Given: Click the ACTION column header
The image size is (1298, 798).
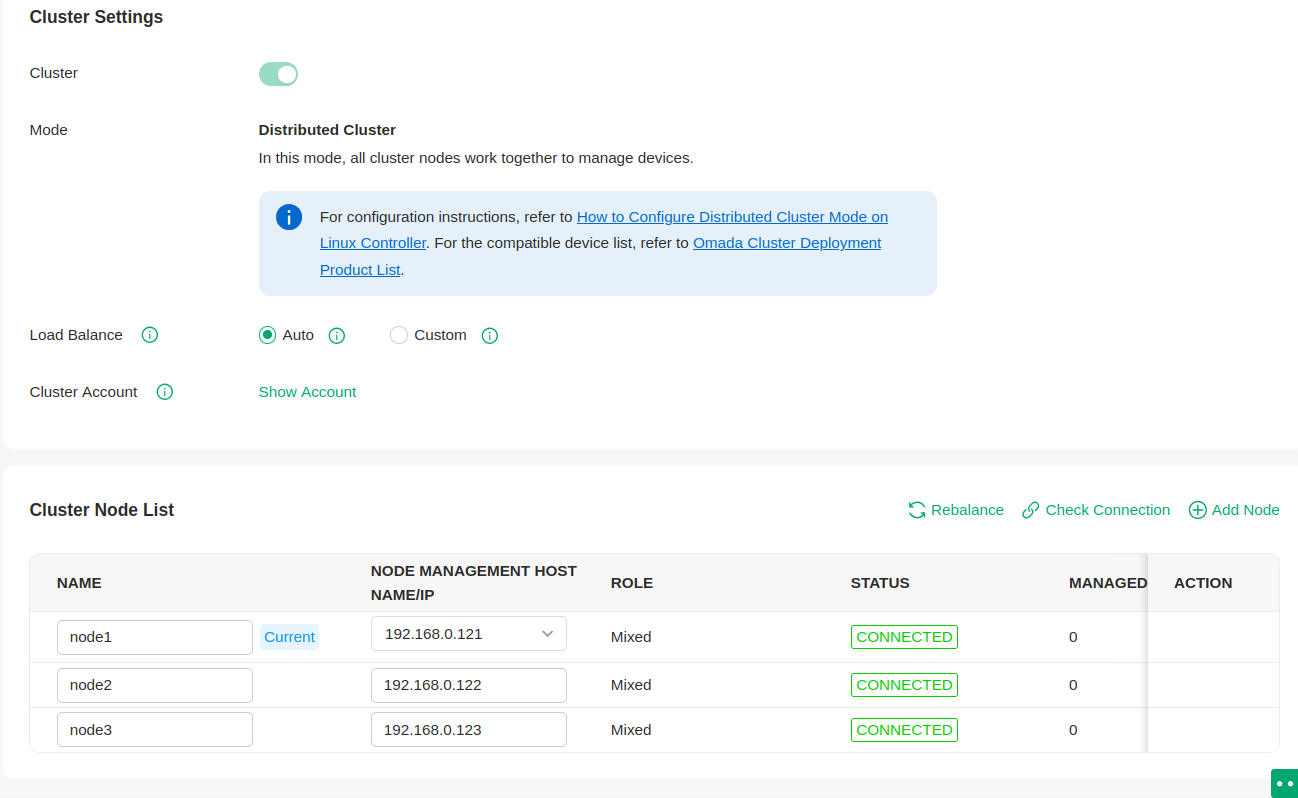Looking at the screenshot, I should tap(1203, 583).
